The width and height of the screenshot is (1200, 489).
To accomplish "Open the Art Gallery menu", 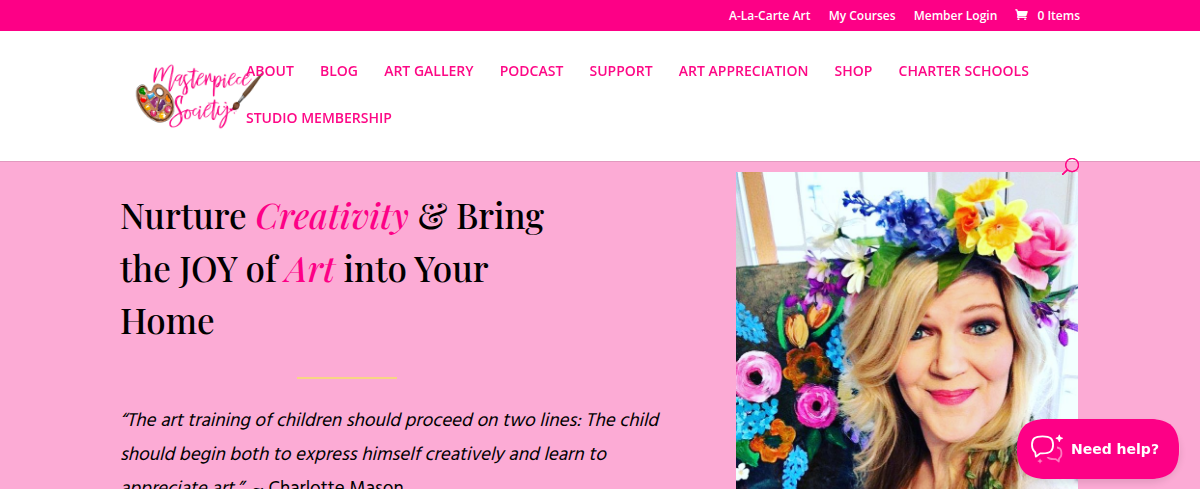I will coord(429,71).
